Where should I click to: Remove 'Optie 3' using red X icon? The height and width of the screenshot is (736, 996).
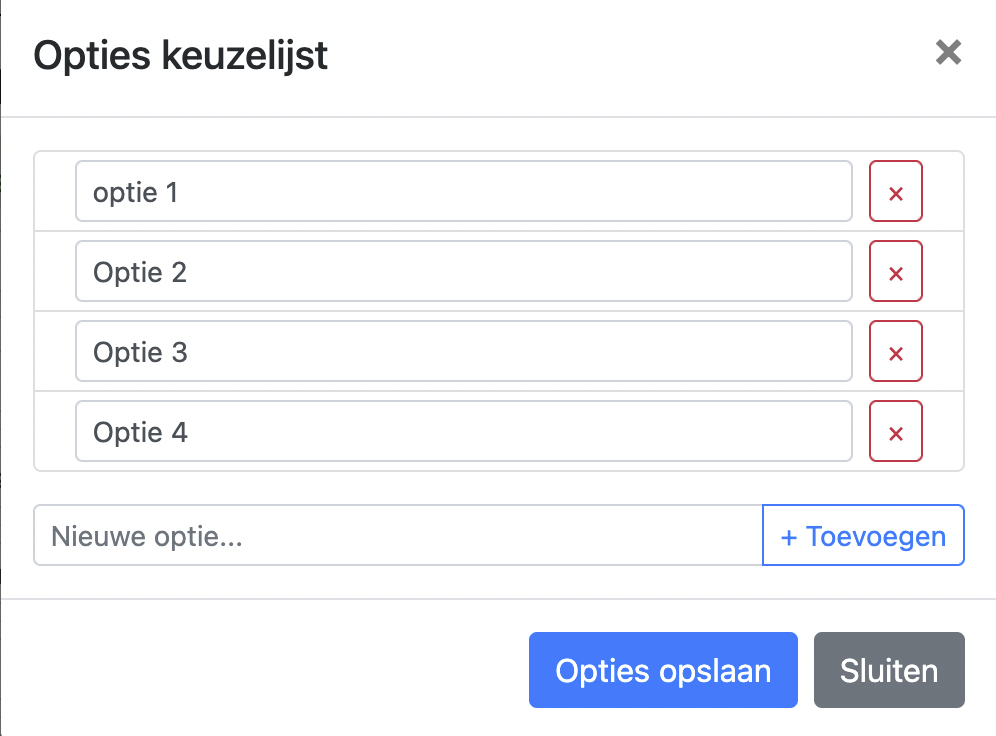(896, 351)
